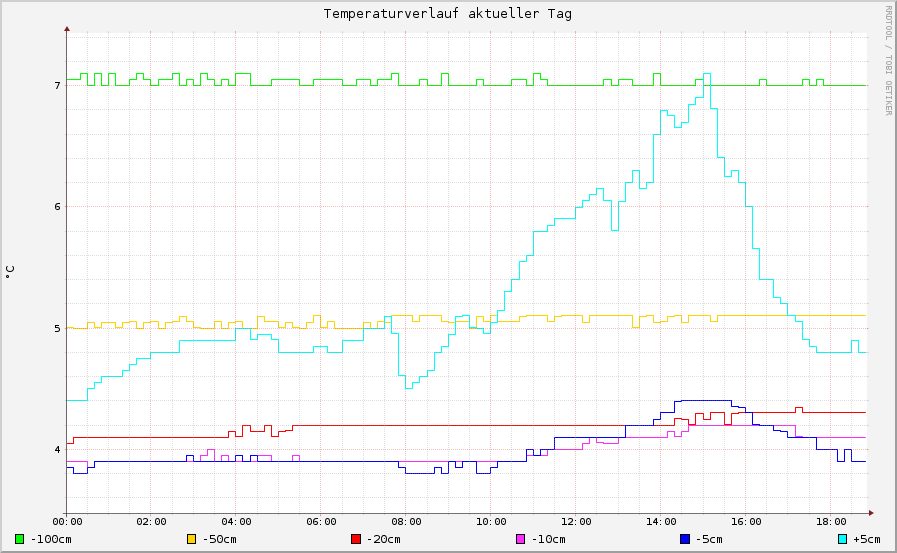Click the green -100cm legend swatch
The height and width of the screenshot is (553, 897).
[20, 539]
